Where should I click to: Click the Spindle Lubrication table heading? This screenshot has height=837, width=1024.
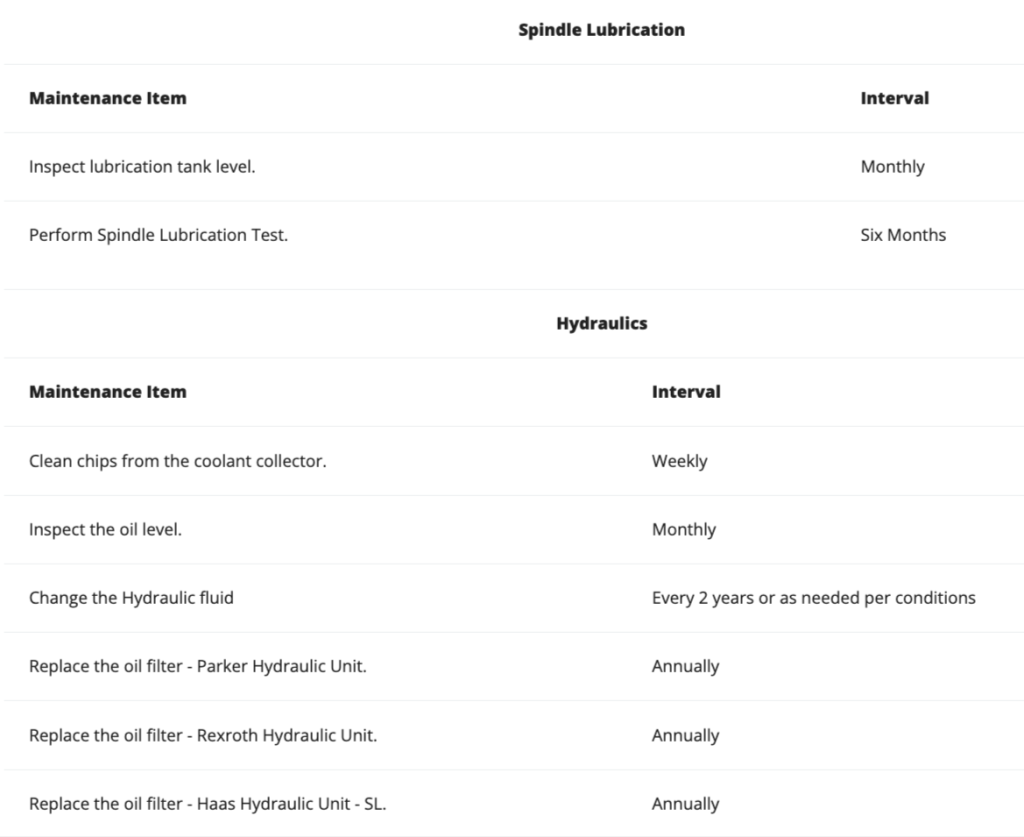click(x=601, y=30)
